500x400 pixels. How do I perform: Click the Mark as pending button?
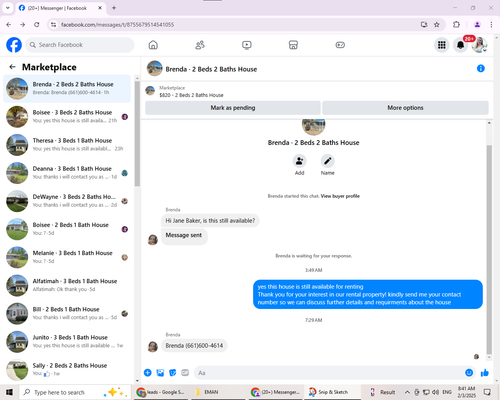[233, 108]
